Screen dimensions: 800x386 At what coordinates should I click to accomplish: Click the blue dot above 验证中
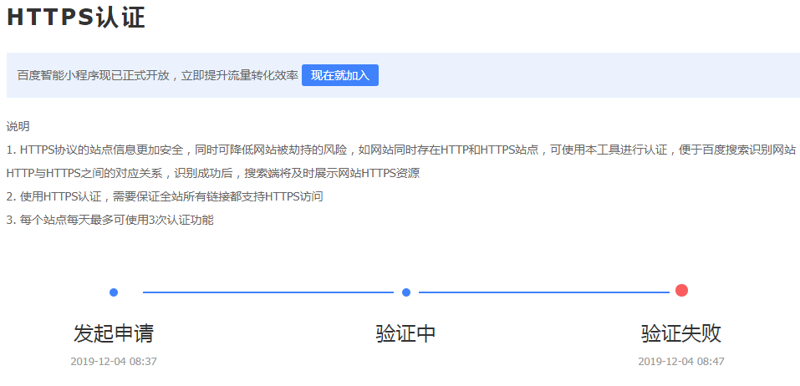pyautogui.click(x=406, y=292)
